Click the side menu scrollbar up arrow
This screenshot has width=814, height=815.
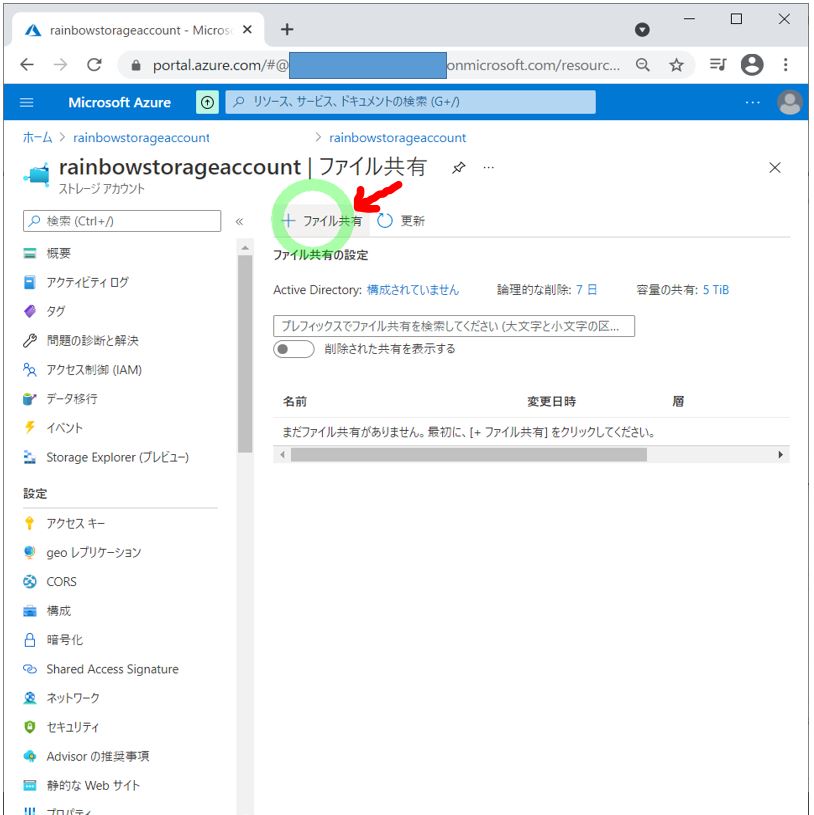point(245,248)
